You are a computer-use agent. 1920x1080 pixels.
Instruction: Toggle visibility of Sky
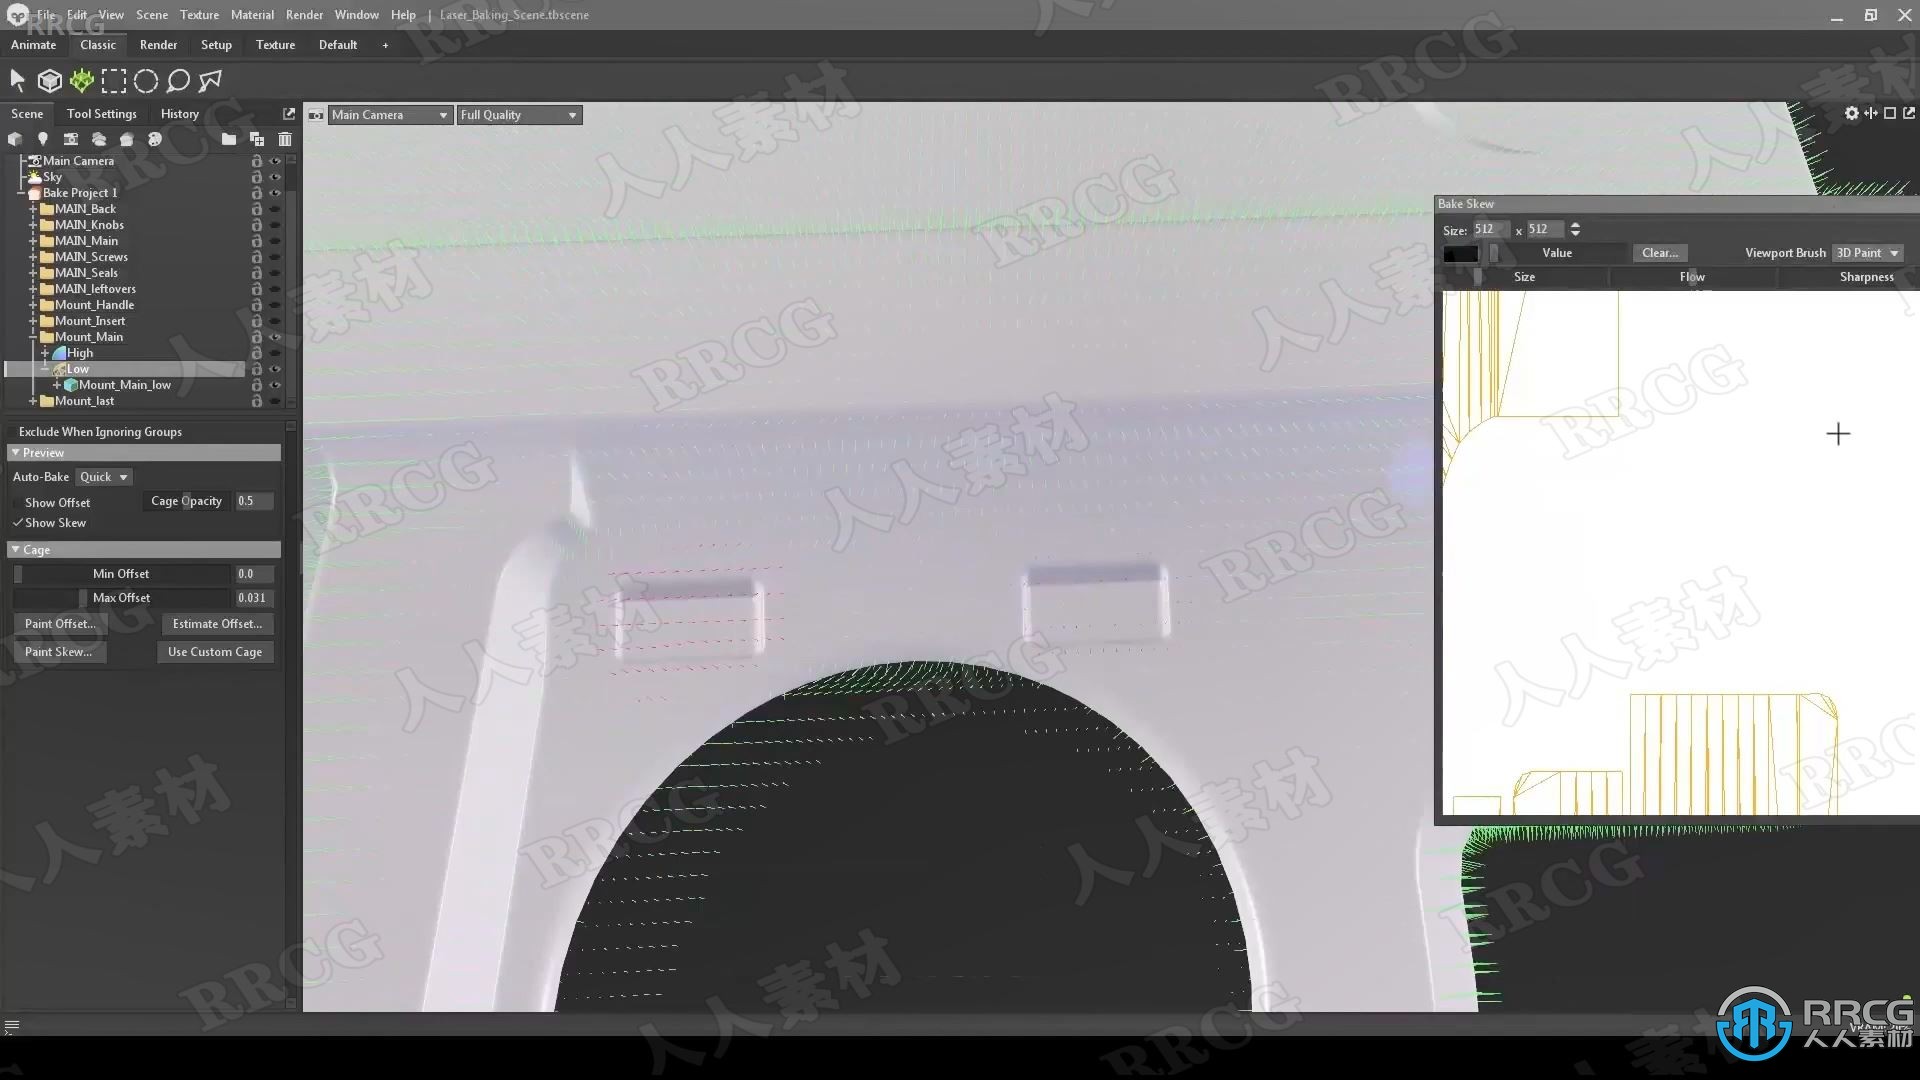(x=275, y=177)
